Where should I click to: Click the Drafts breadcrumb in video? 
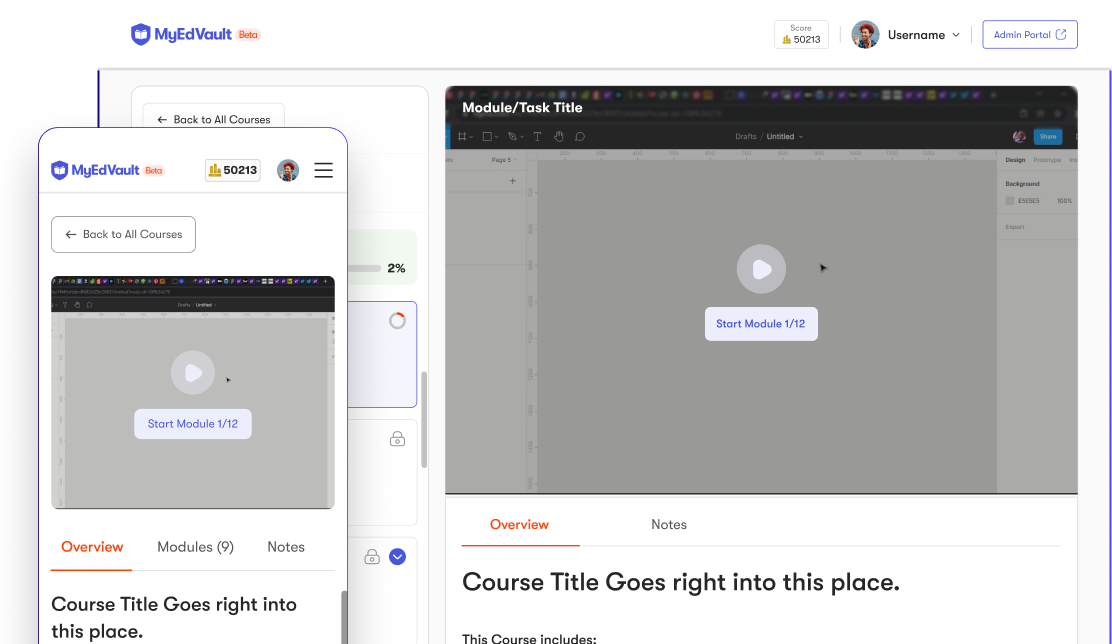[x=745, y=136]
